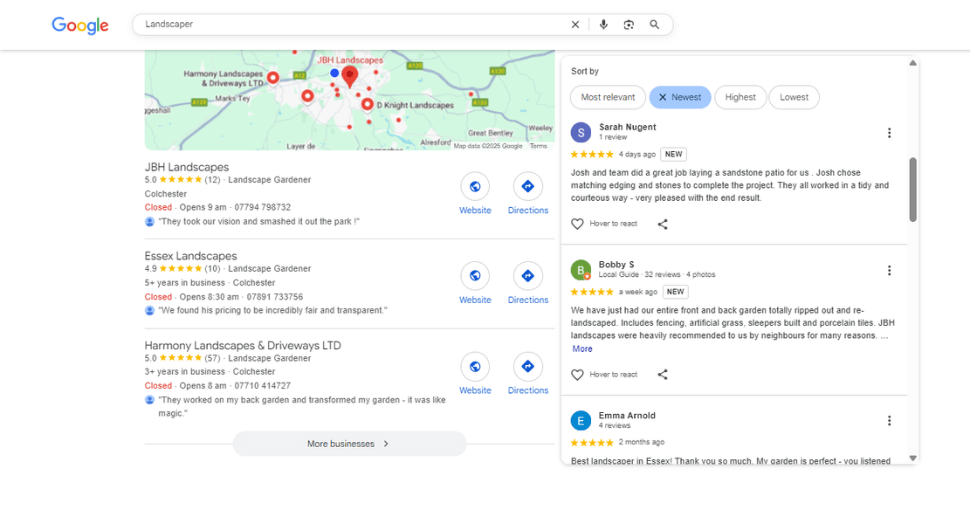Image resolution: width=970 pixels, height=517 pixels.
Task: Get directions to Essex Landscapes icon
Action: pos(528,276)
